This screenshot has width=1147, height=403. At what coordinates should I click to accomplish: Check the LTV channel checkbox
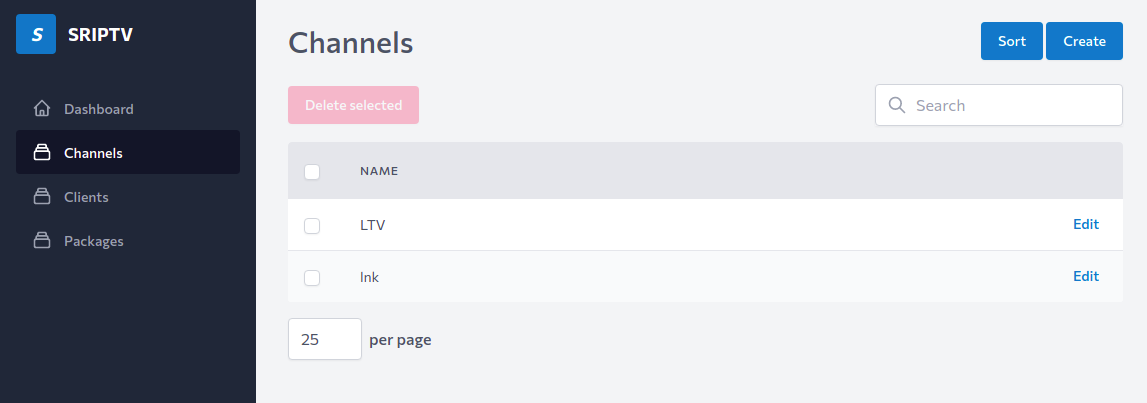(x=312, y=226)
